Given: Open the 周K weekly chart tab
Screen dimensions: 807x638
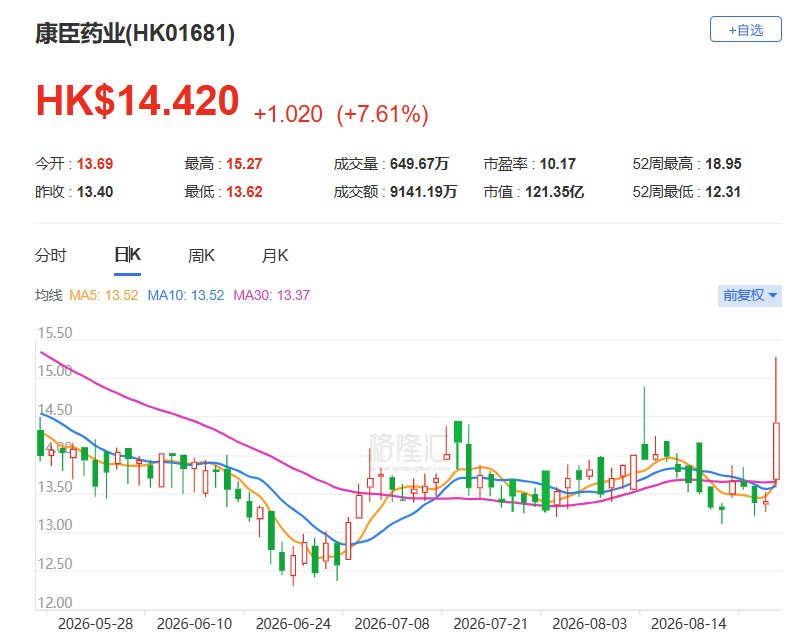Looking at the screenshot, I should [201, 255].
